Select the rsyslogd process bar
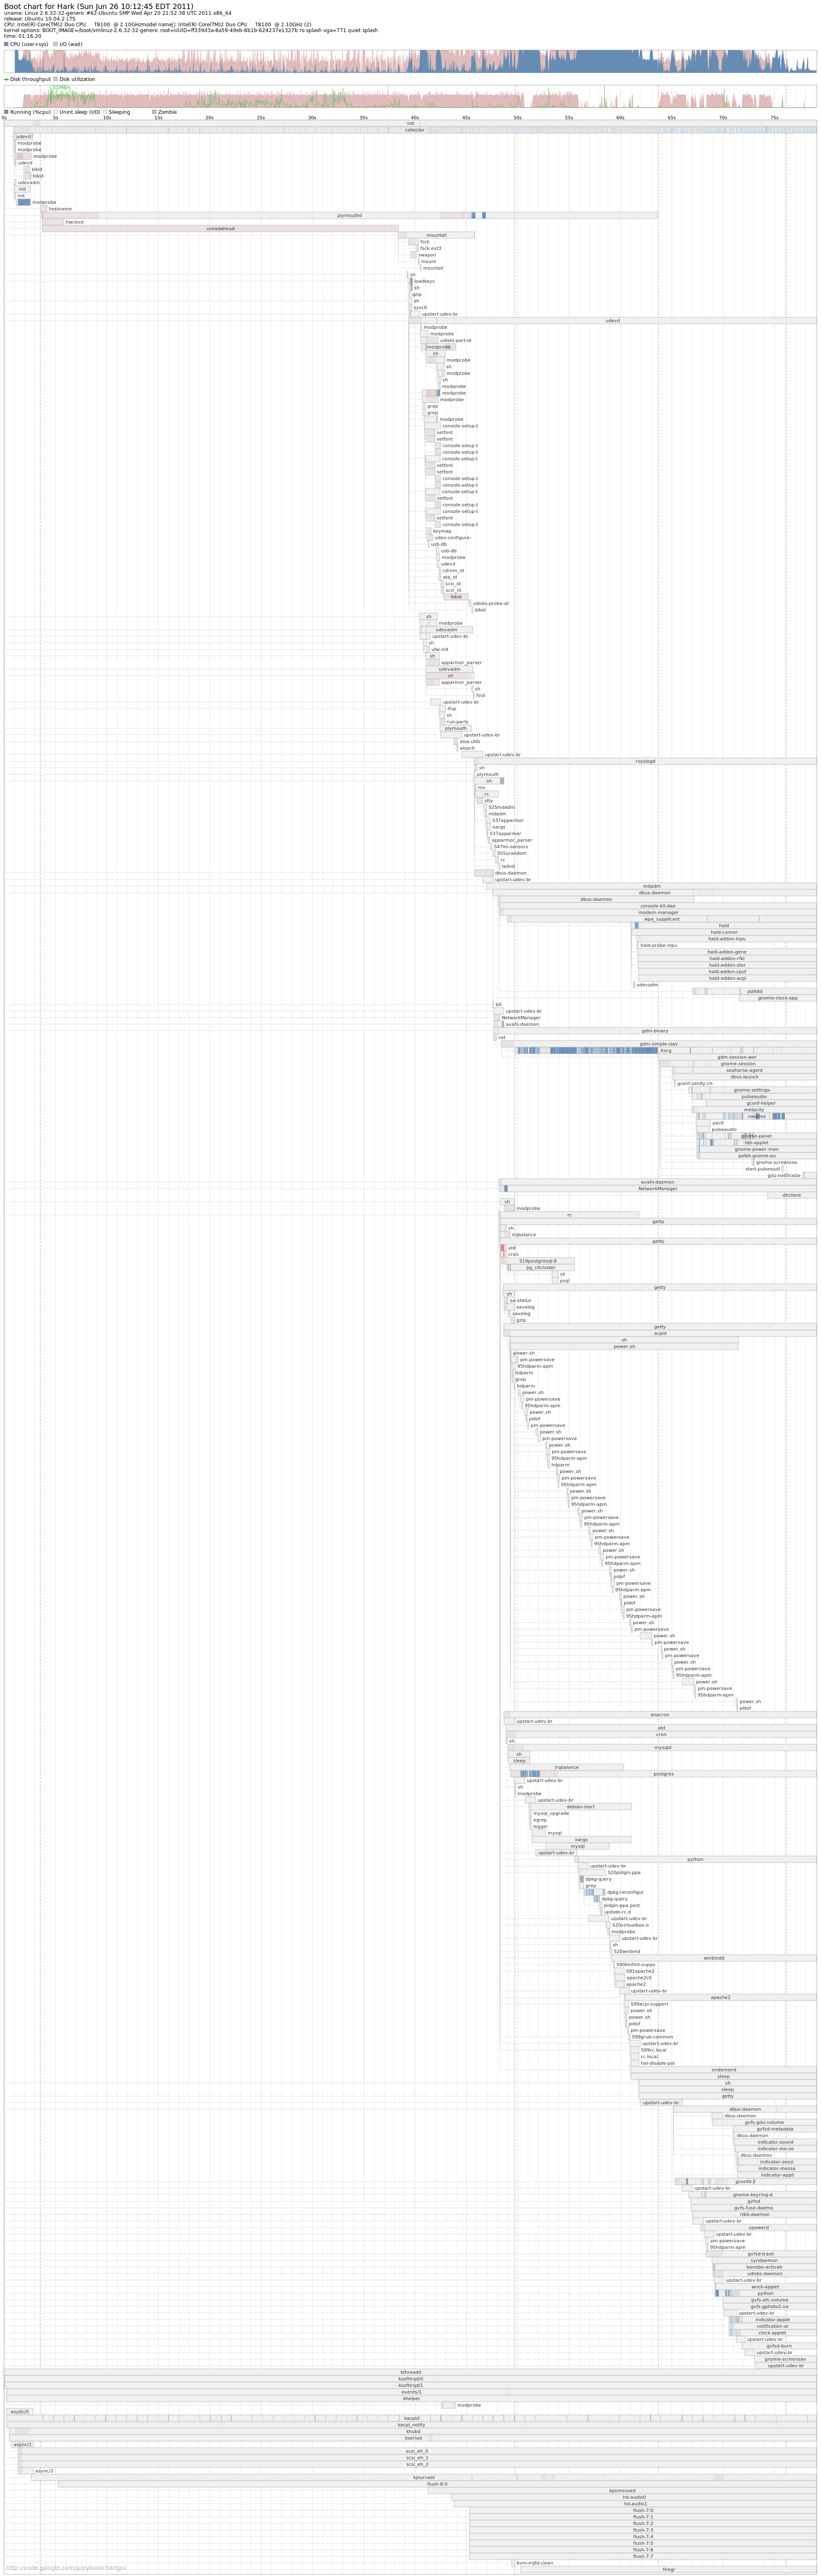 tap(645, 761)
